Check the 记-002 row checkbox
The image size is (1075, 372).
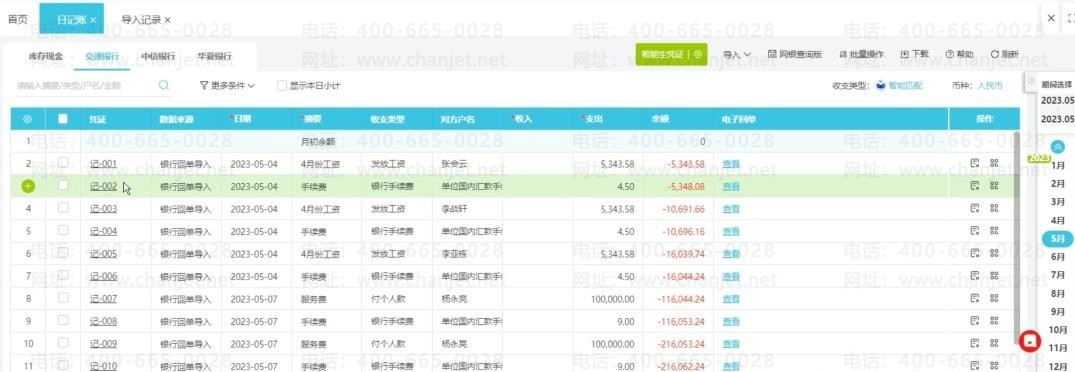coord(63,186)
